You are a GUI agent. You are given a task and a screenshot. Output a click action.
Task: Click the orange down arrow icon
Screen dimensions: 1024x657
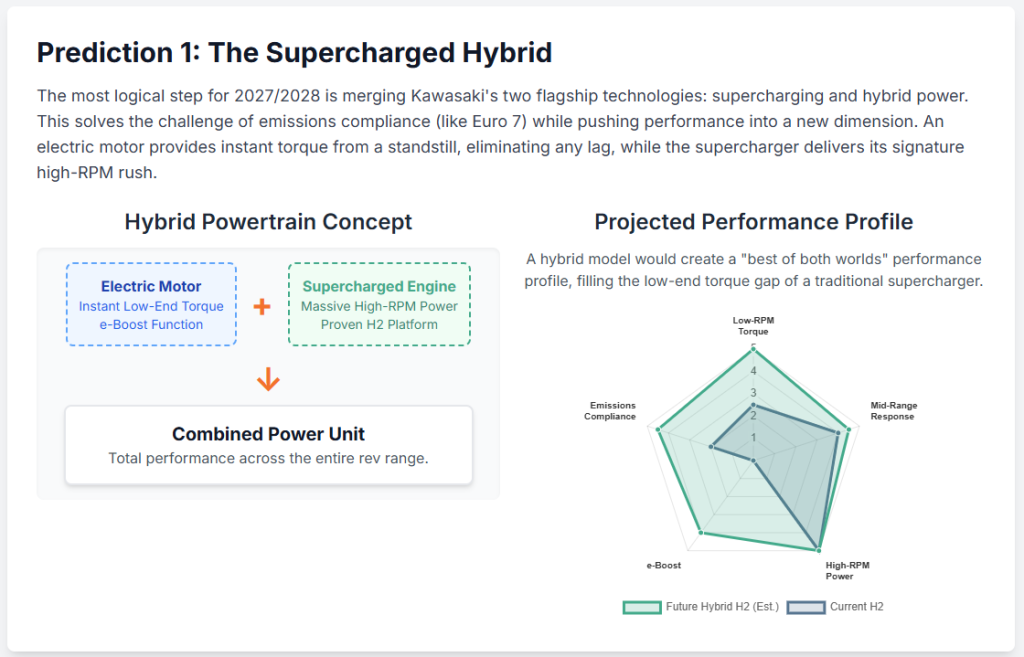(x=268, y=379)
